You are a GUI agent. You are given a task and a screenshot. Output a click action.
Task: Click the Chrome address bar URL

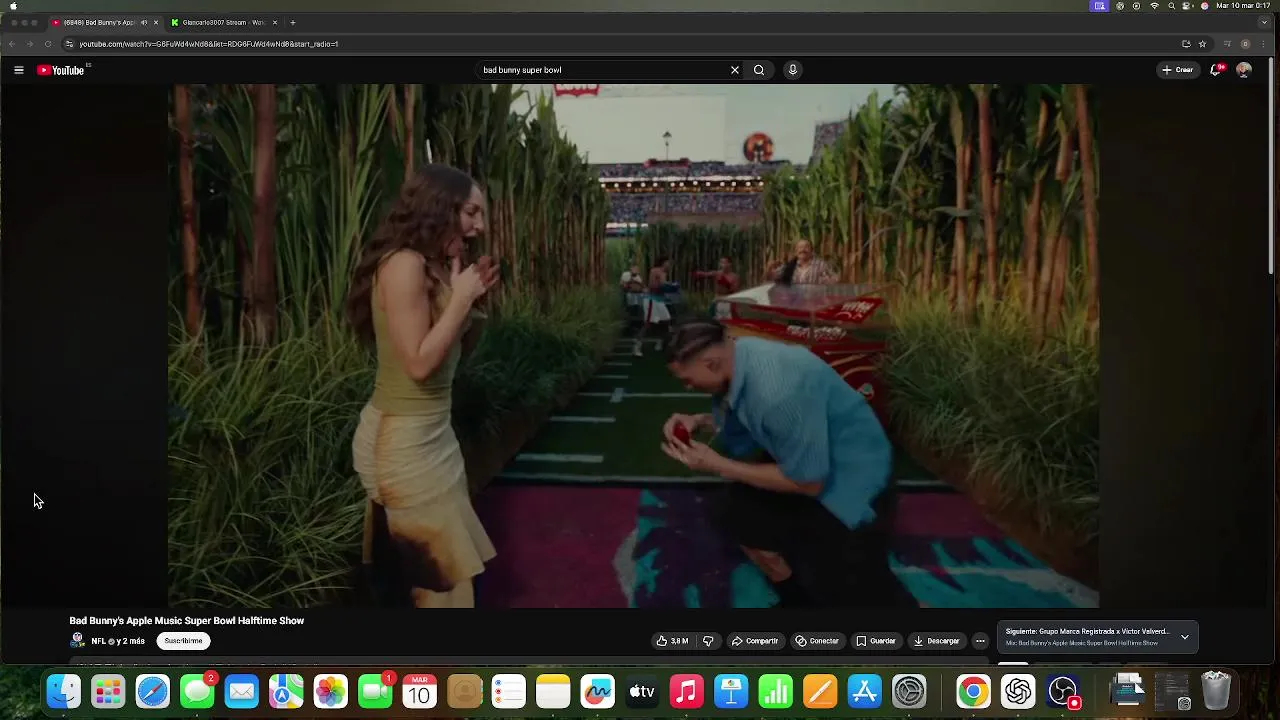click(209, 44)
